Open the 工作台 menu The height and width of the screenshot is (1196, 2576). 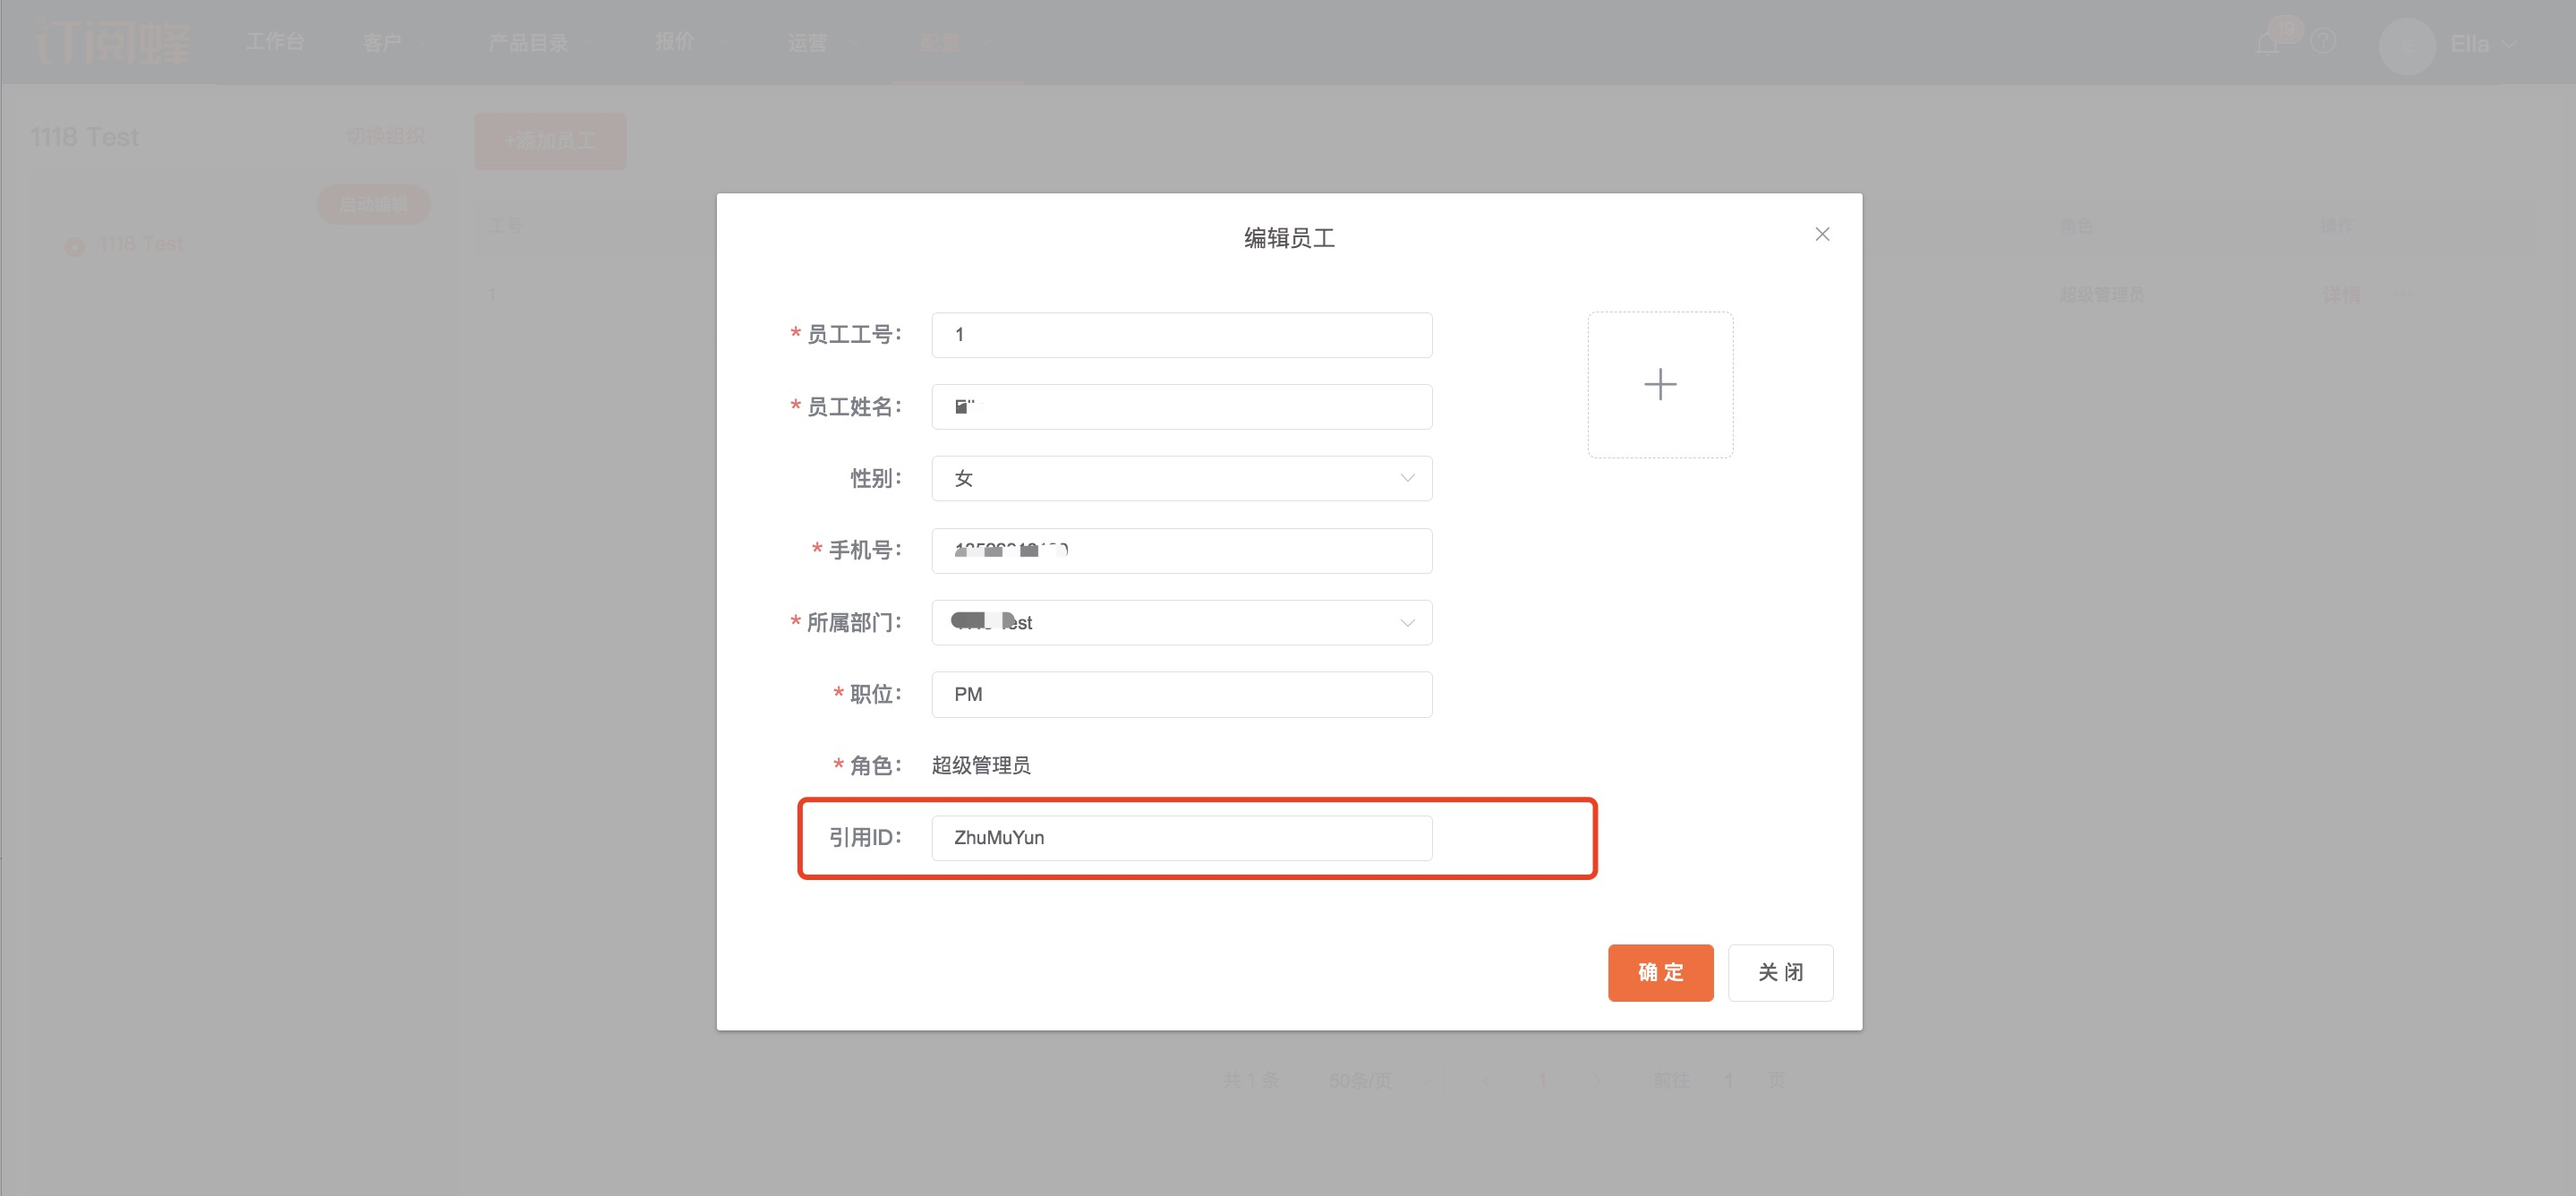click(x=275, y=42)
